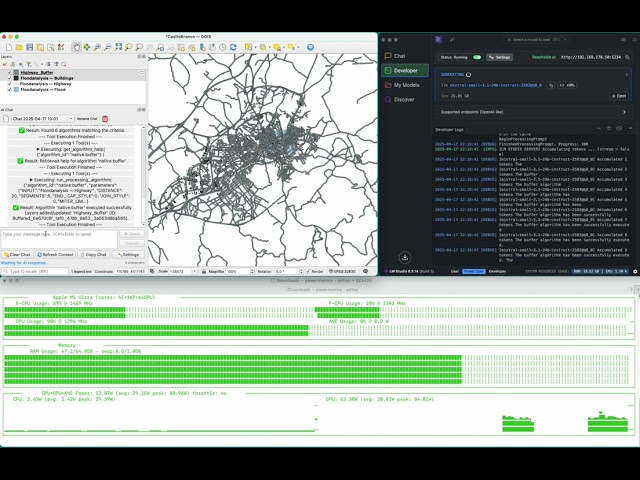Screen dimensions: 640x480
Task: Toggle visibility of Floodanalysis — Flood layer
Action: pos(9,89)
